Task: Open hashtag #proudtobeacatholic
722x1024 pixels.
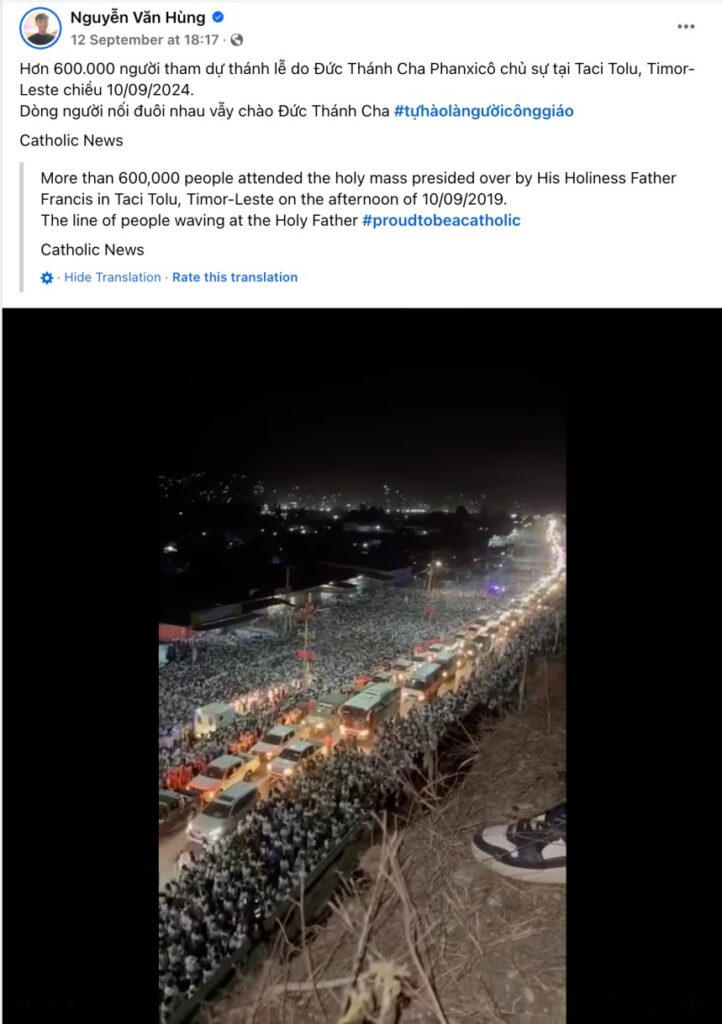Action: pyautogui.click(x=441, y=221)
